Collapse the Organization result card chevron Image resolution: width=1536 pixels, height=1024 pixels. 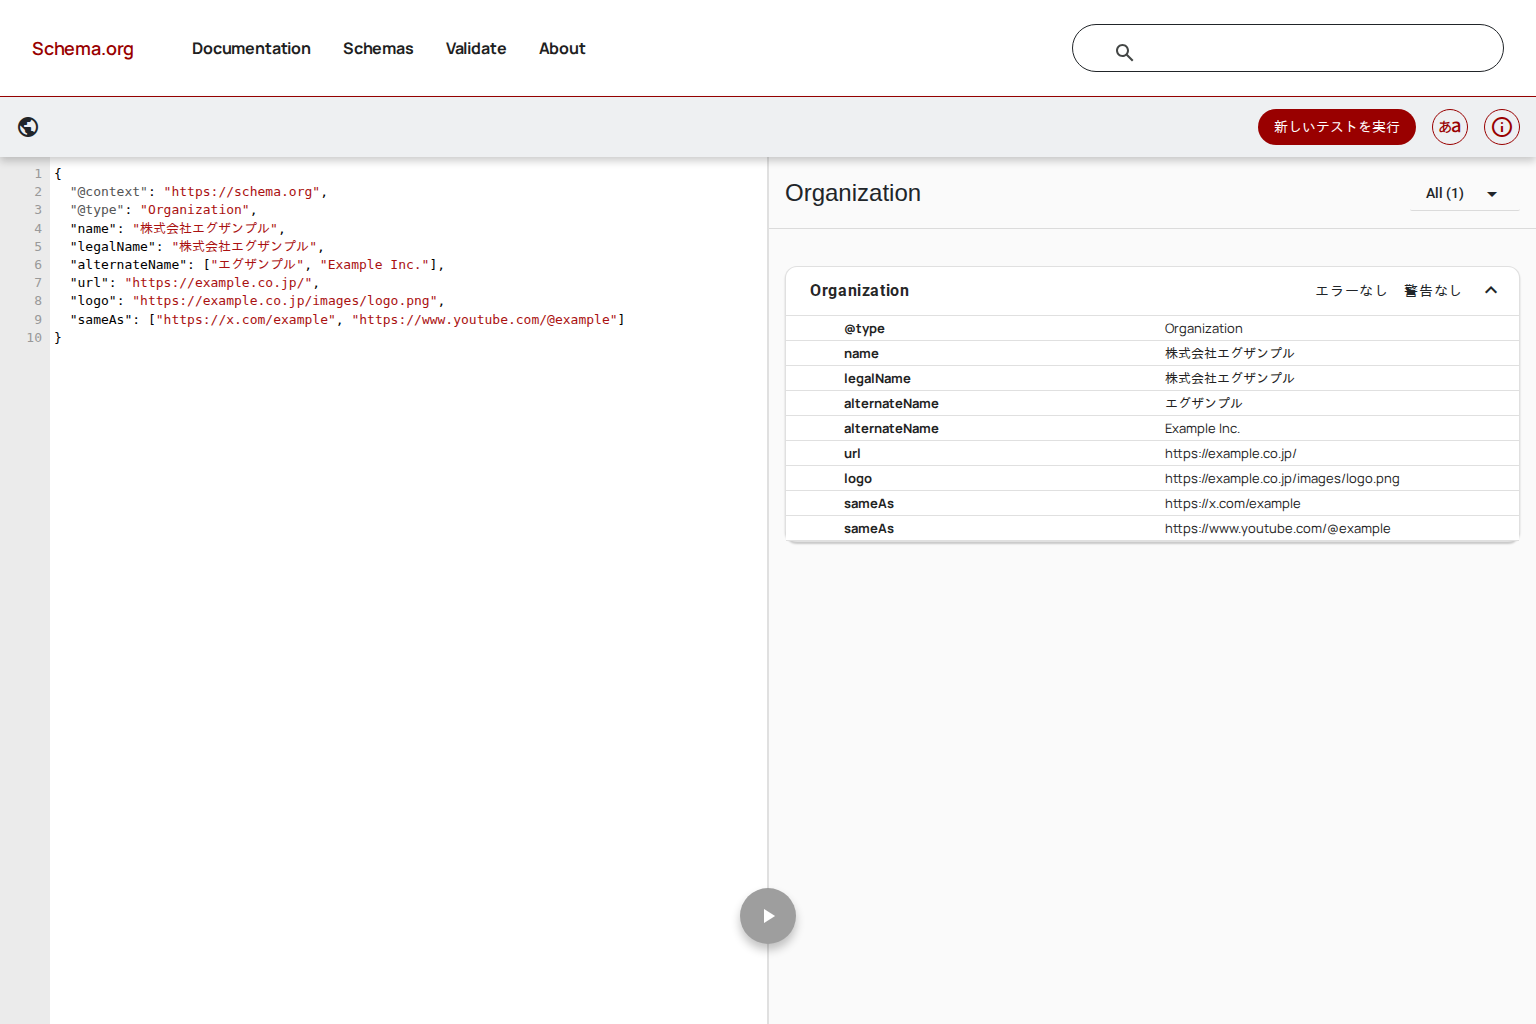[x=1491, y=291]
